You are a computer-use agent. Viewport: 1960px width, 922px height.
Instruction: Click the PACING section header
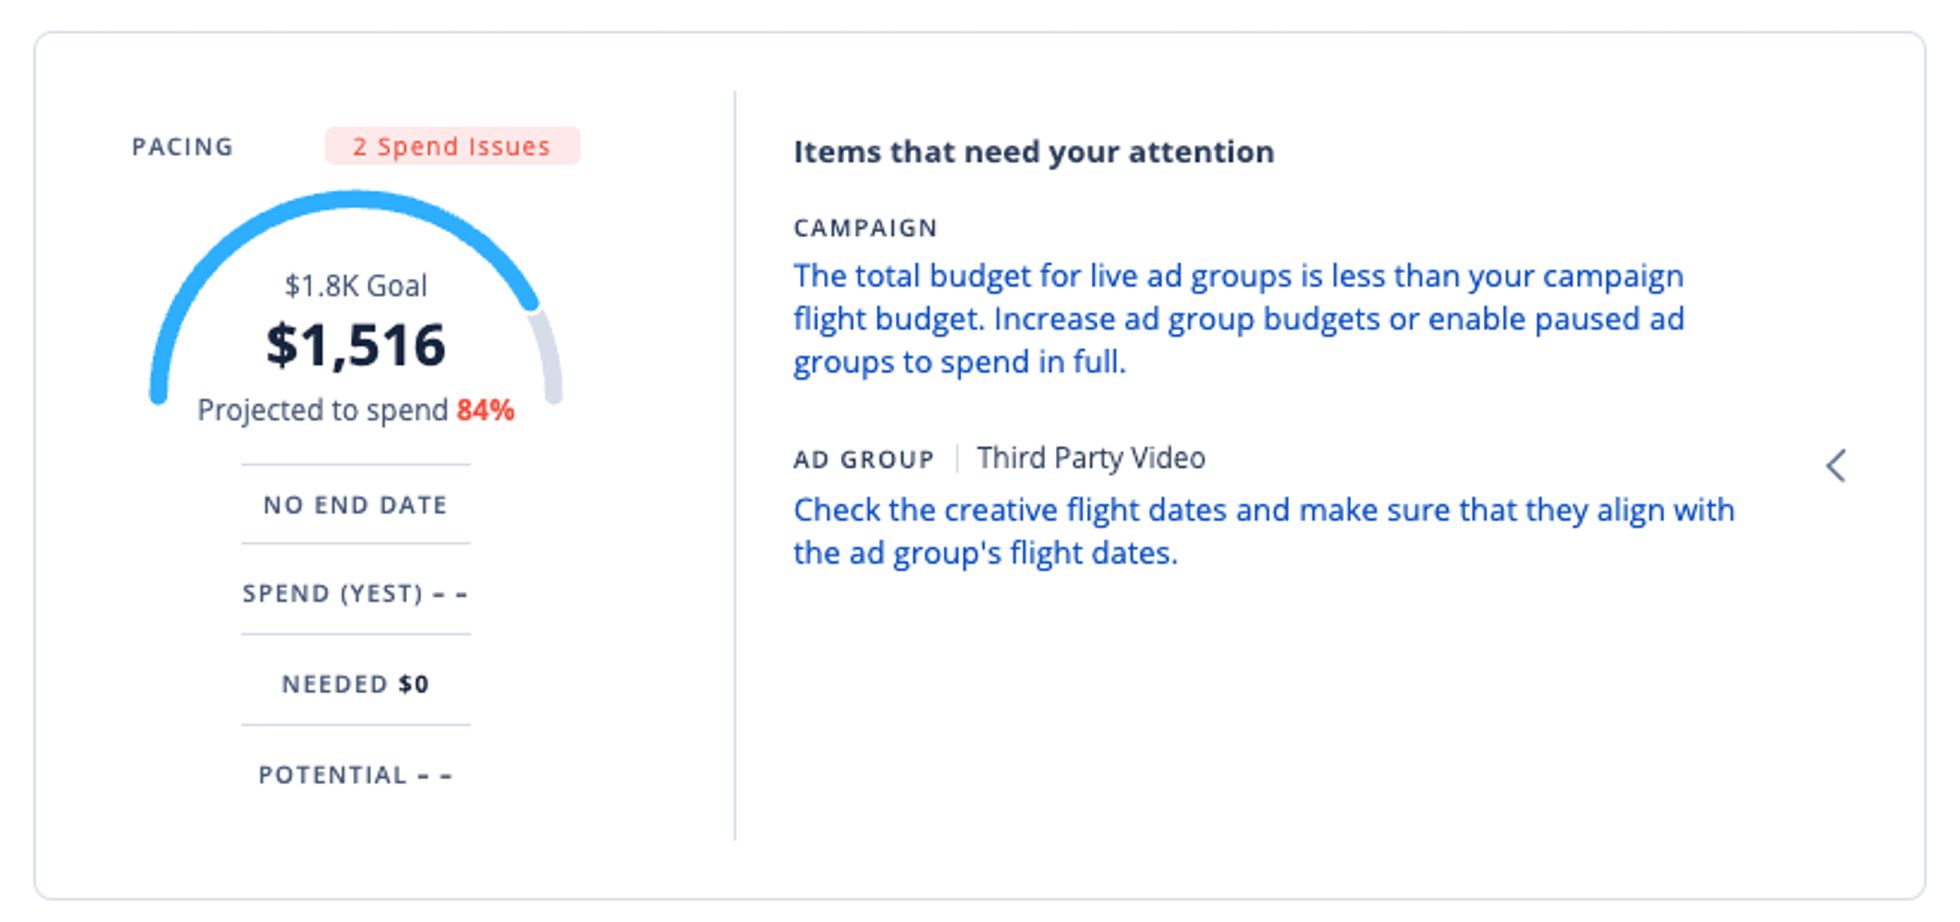tap(183, 146)
